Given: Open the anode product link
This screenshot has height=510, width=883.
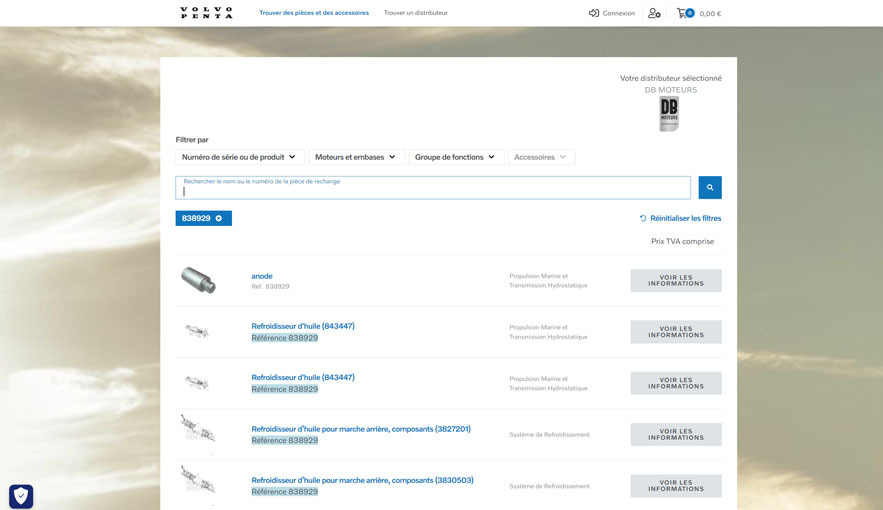Looking at the screenshot, I should pos(262,276).
